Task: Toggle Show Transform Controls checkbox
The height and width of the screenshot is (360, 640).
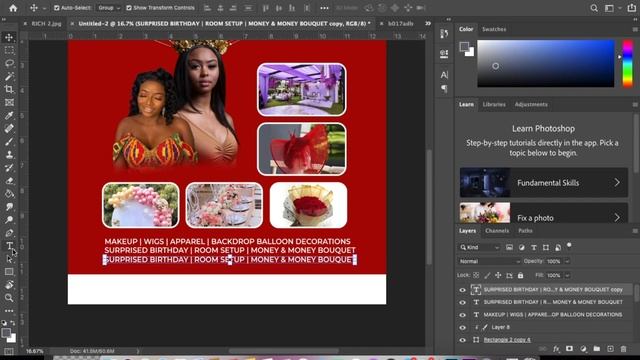Action: [129, 8]
